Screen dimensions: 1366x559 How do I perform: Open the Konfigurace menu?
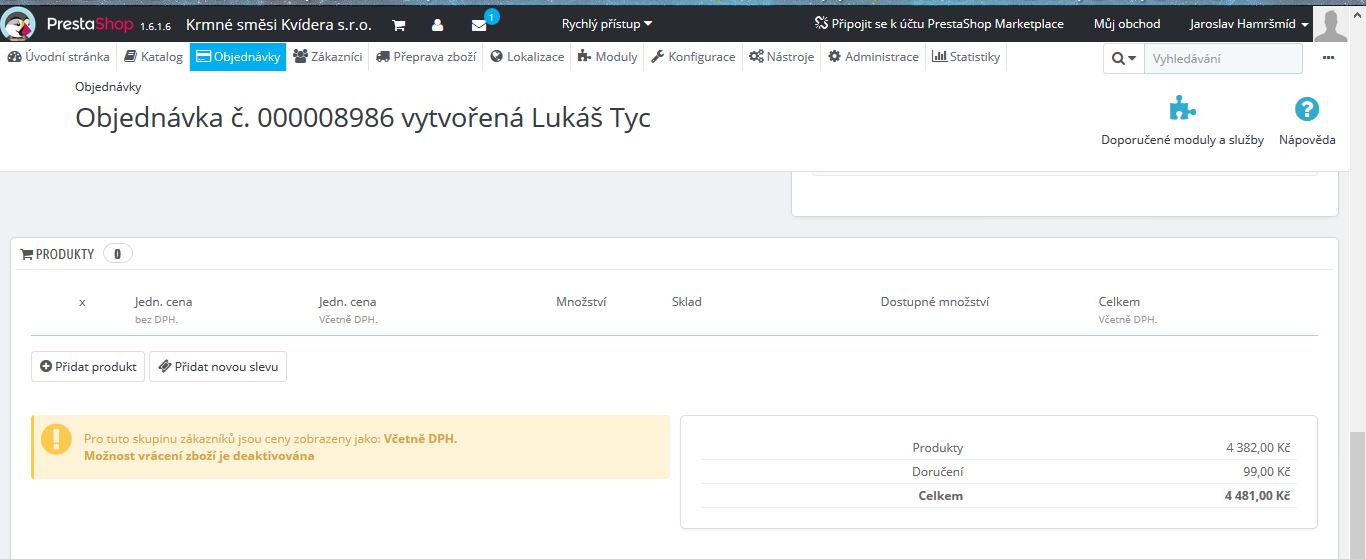click(693, 57)
